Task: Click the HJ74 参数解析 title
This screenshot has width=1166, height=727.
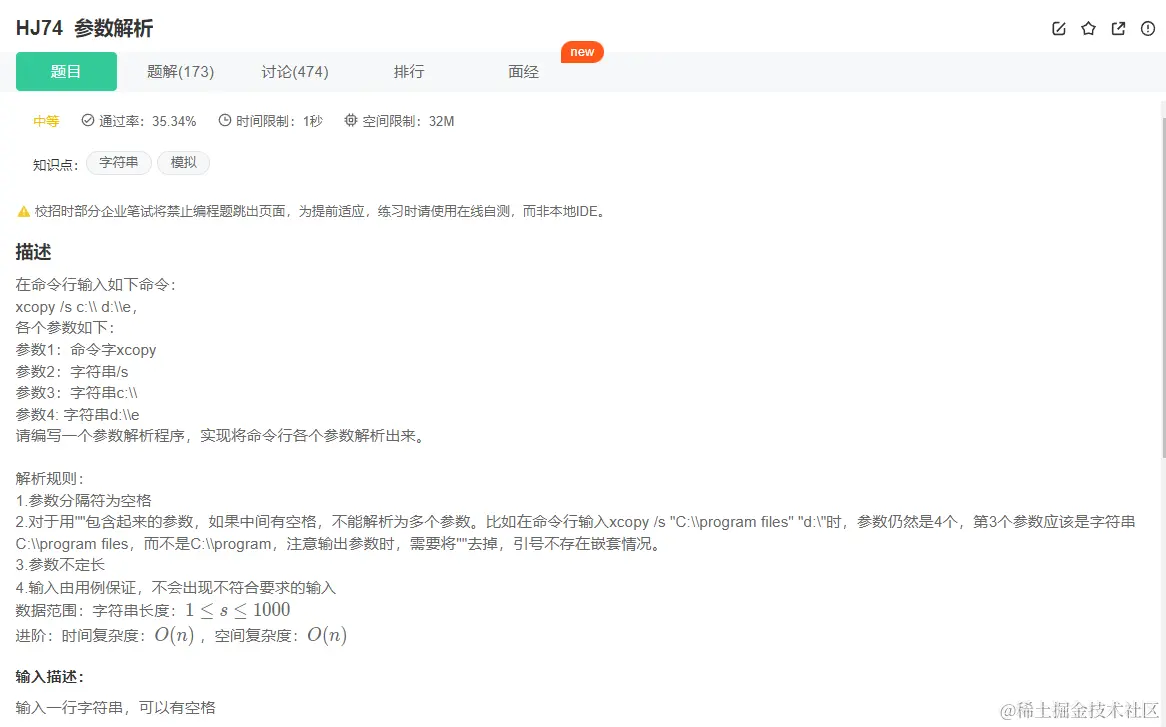Action: point(84,28)
